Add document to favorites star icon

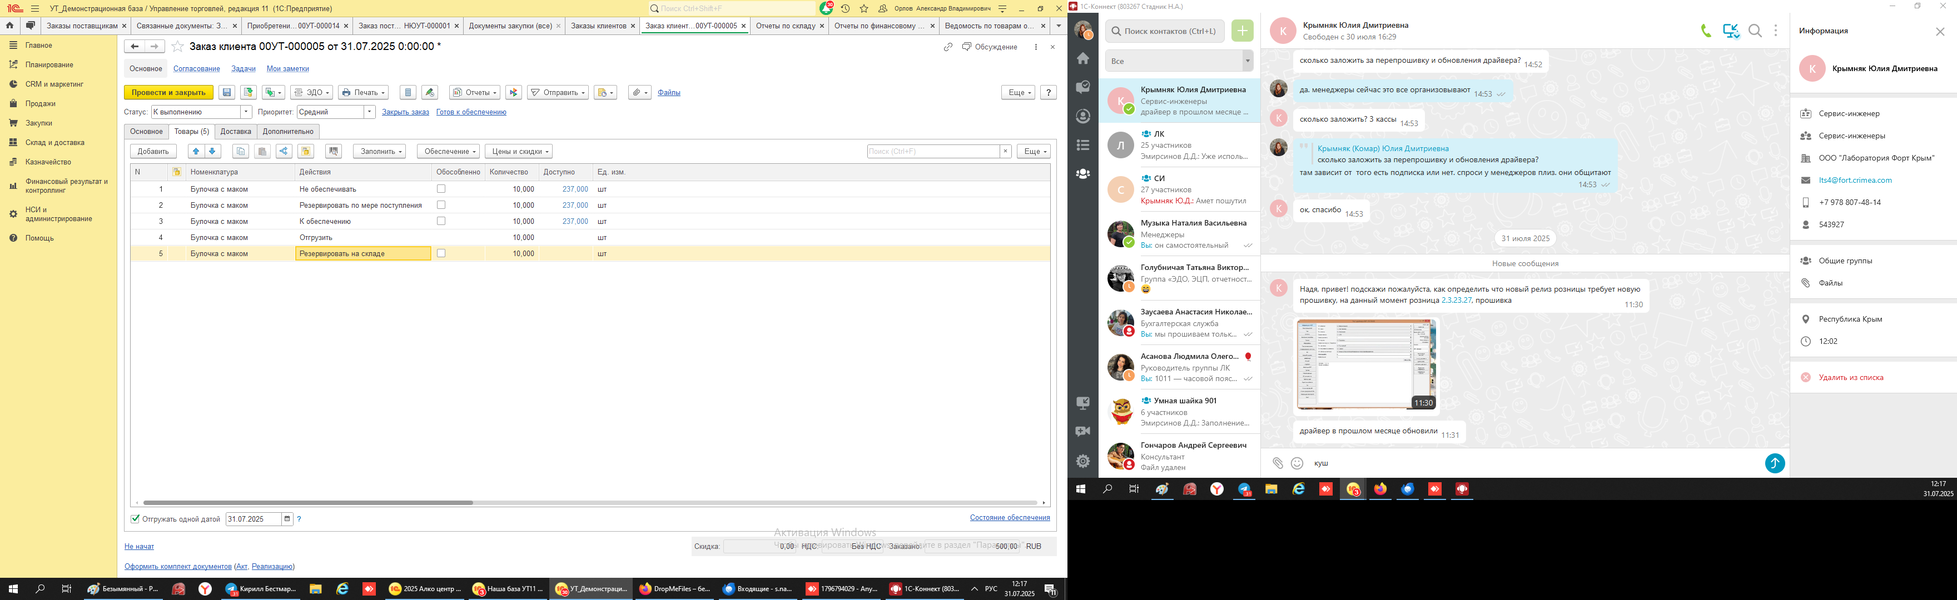(178, 46)
